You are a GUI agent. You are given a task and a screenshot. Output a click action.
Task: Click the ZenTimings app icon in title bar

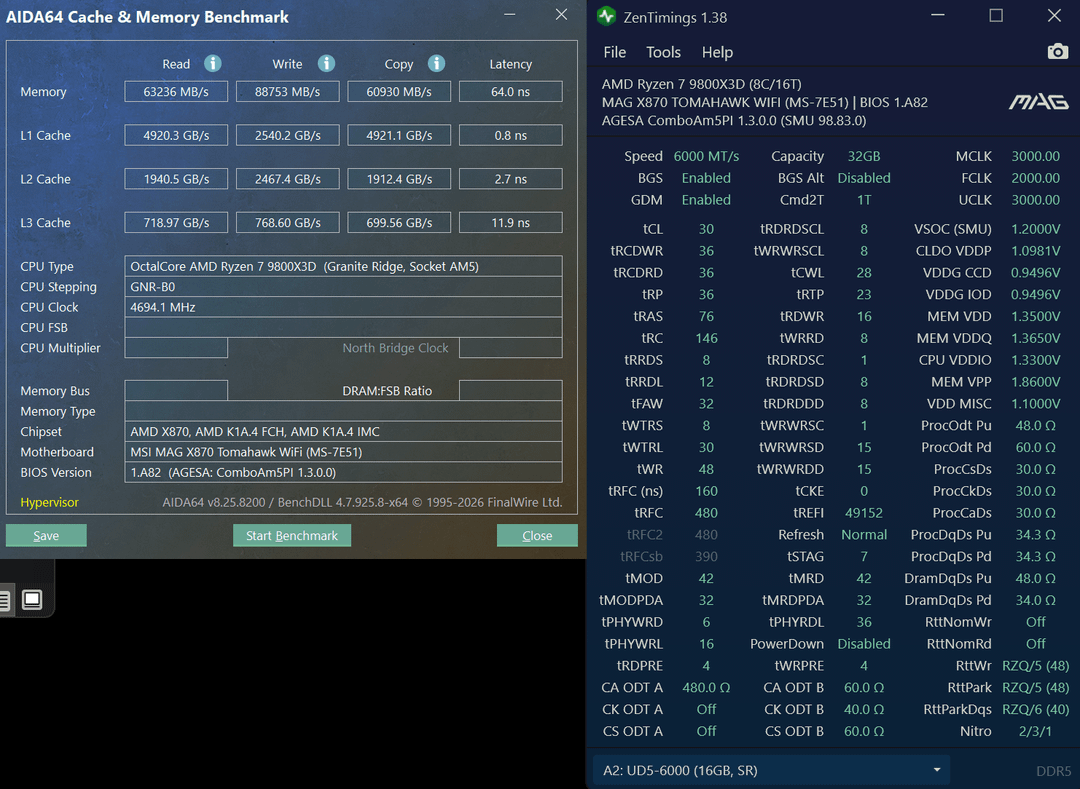606,16
